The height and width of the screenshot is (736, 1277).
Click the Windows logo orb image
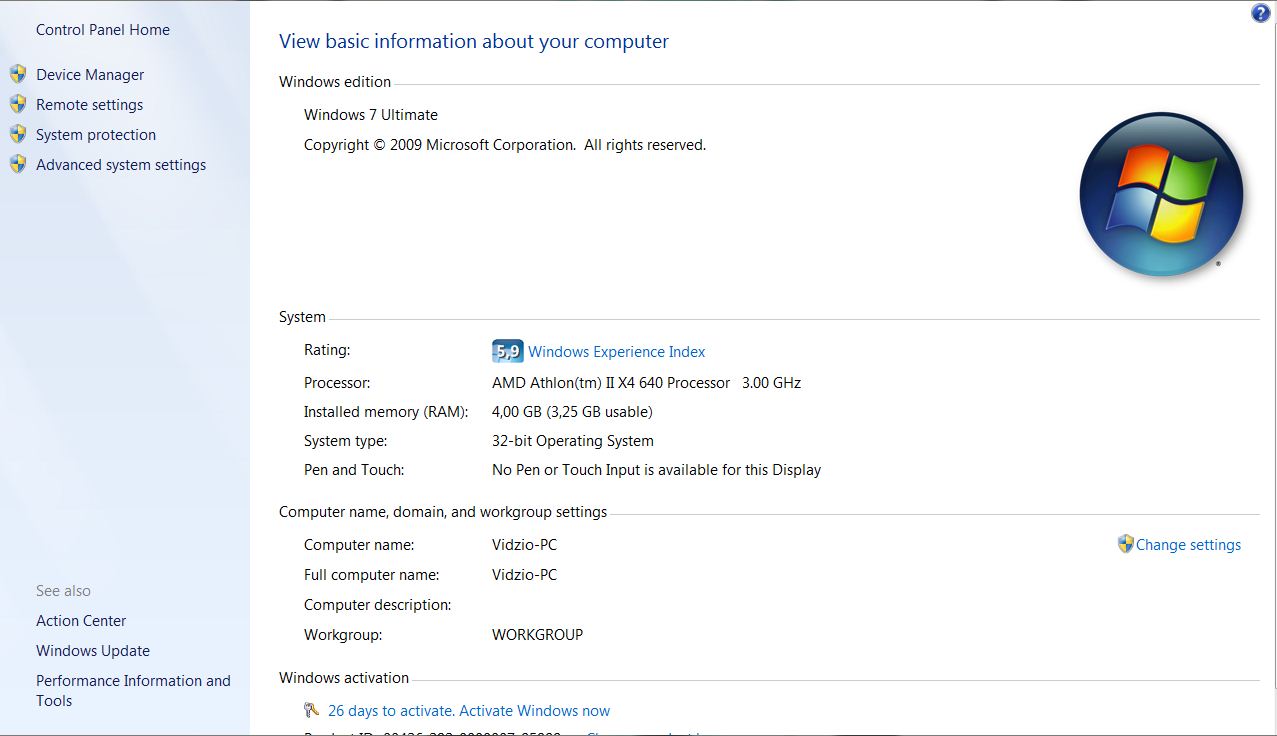(x=1161, y=194)
